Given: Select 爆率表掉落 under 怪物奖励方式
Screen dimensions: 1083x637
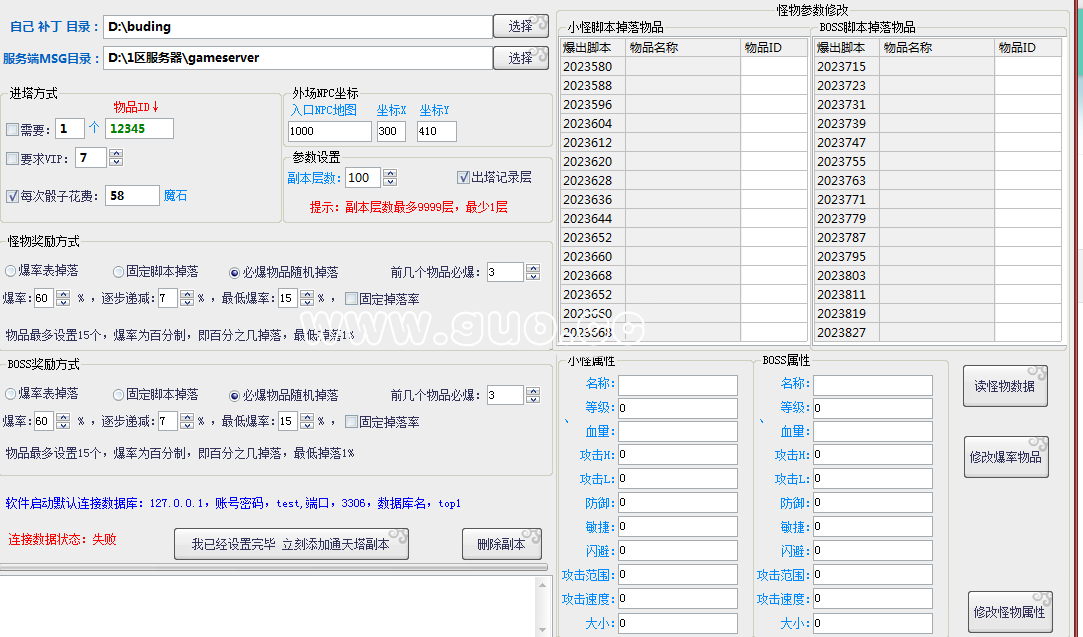Looking at the screenshot, I should [x=10, y=271].
